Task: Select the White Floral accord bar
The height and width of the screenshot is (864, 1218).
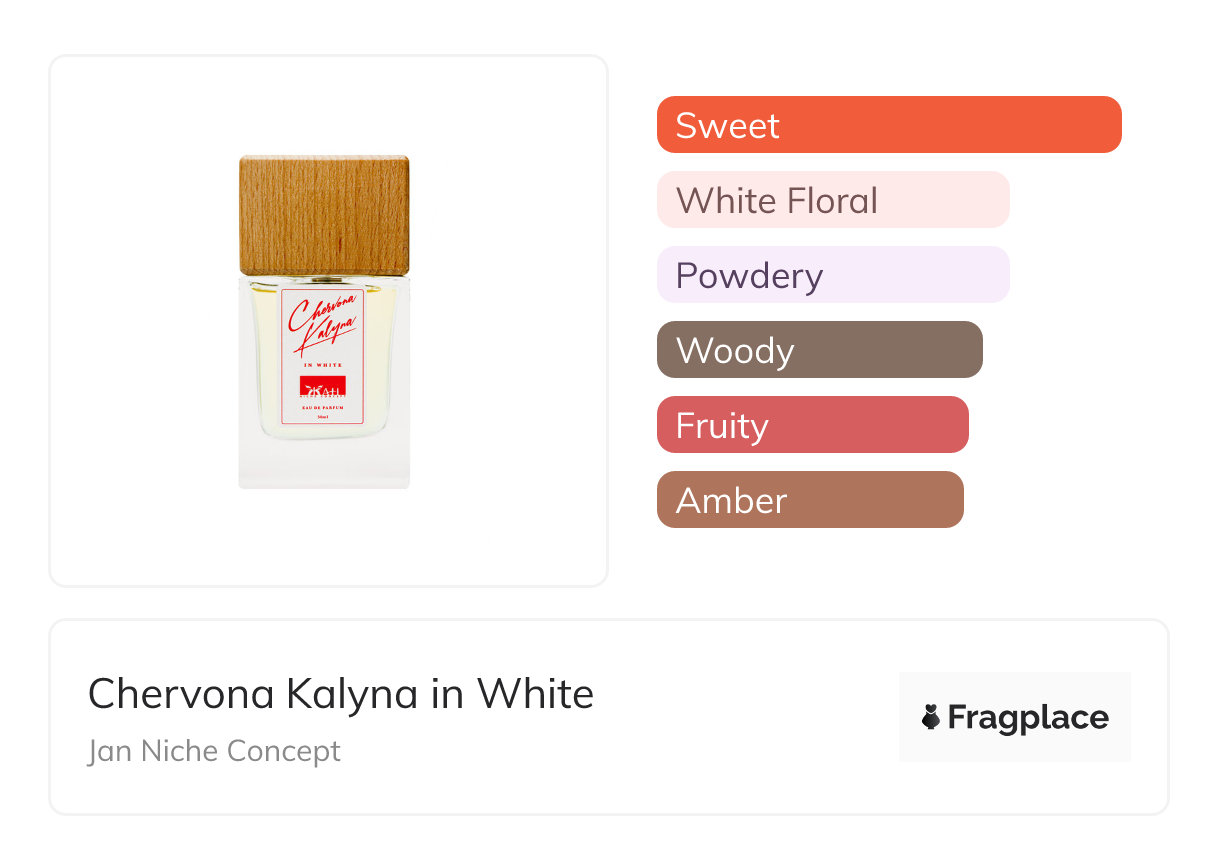Action: pos(832,200)
